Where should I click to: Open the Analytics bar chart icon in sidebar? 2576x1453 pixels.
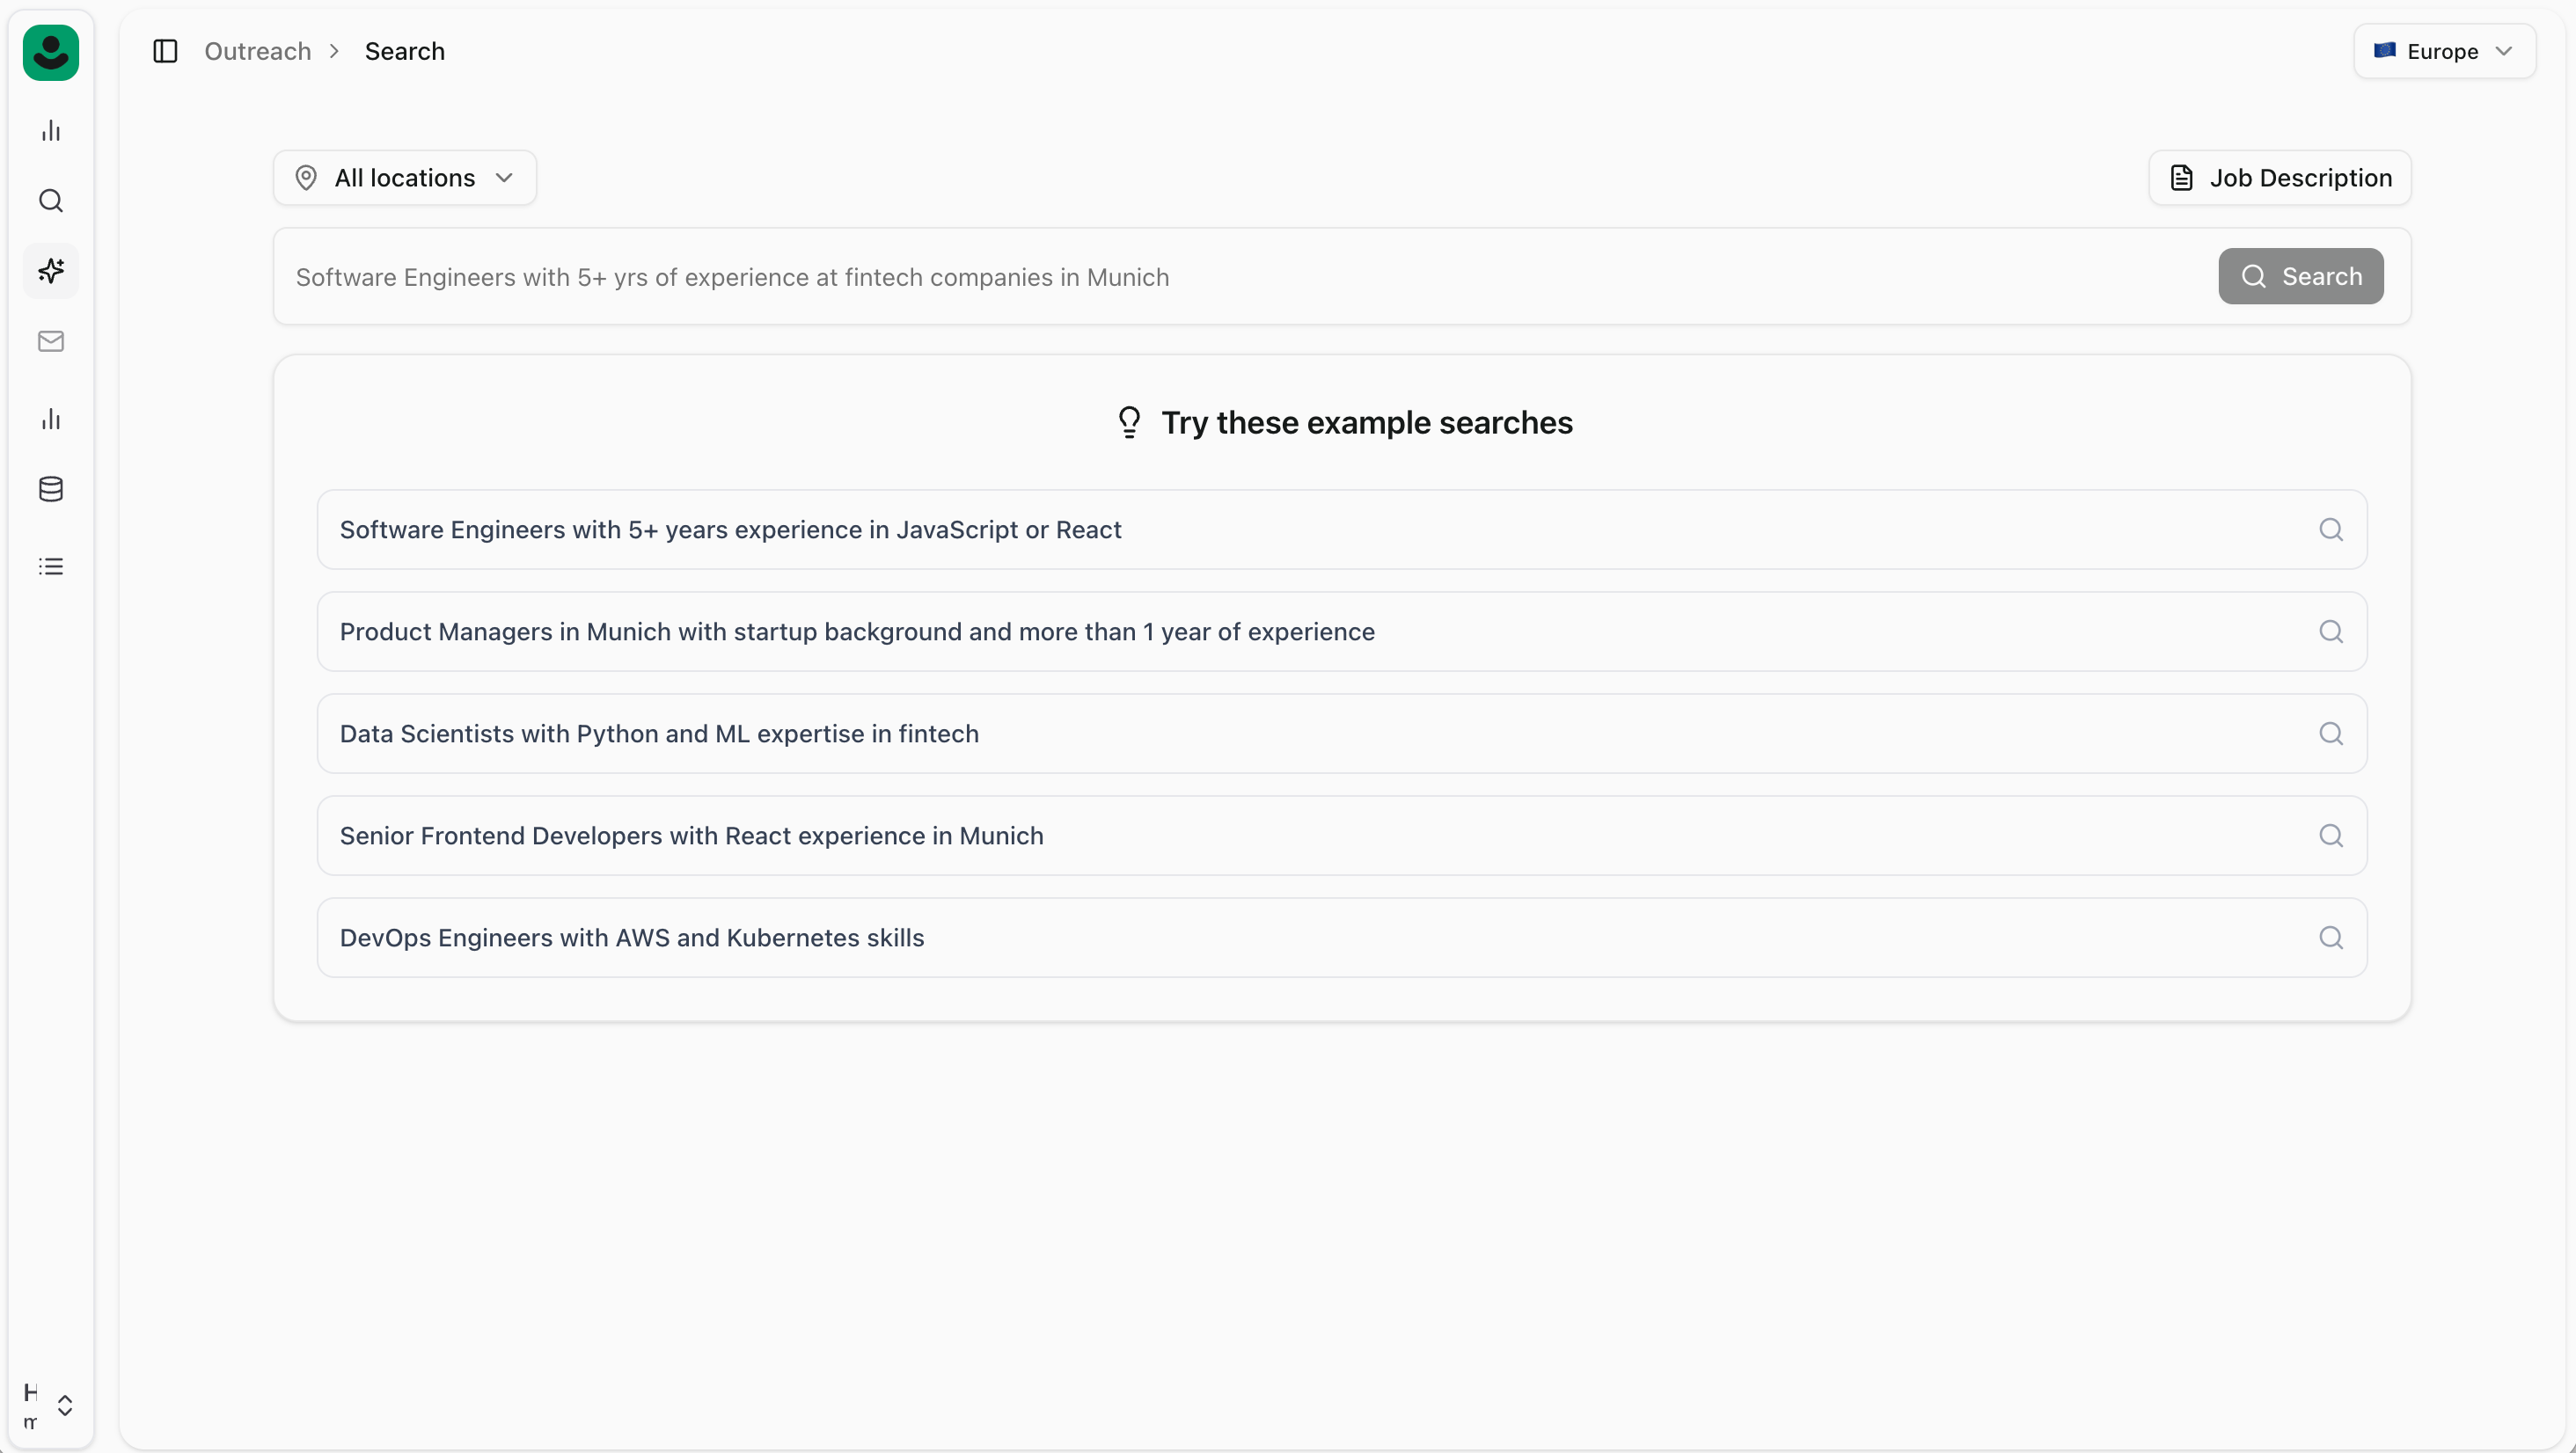50,130
